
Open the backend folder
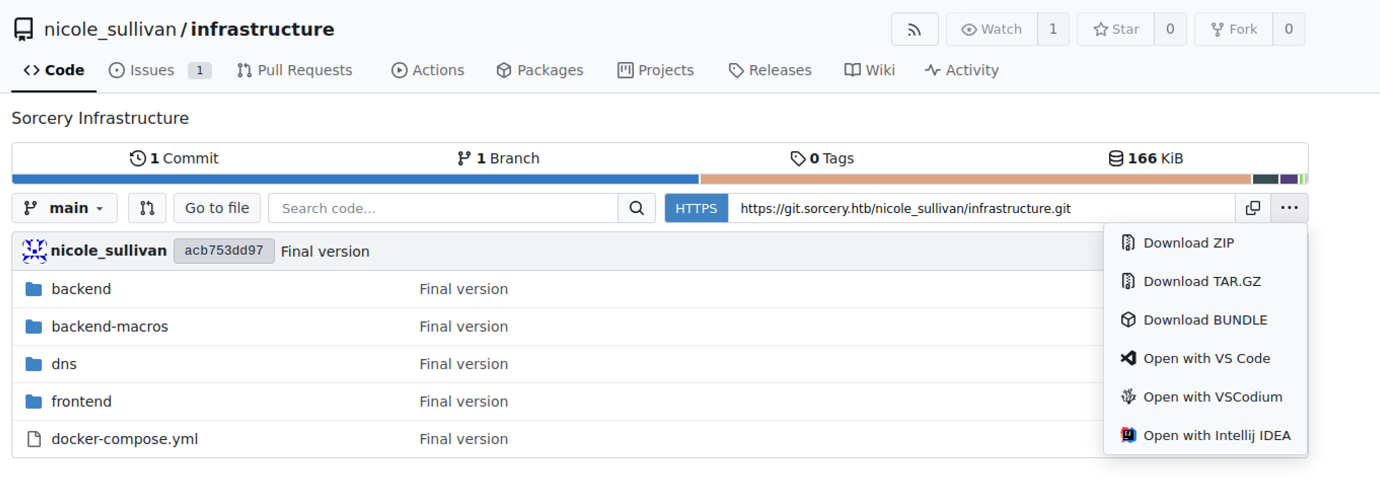click(81, 289)
